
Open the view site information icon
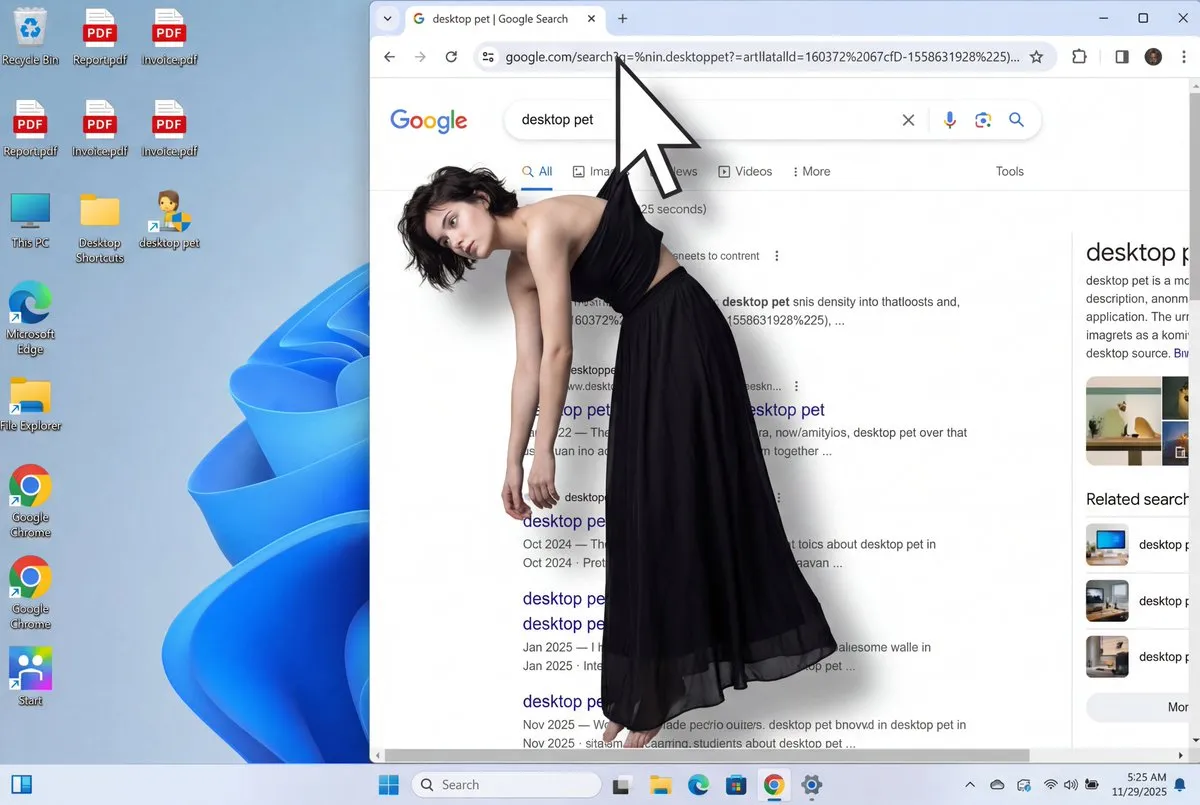(x=488, y=57)
